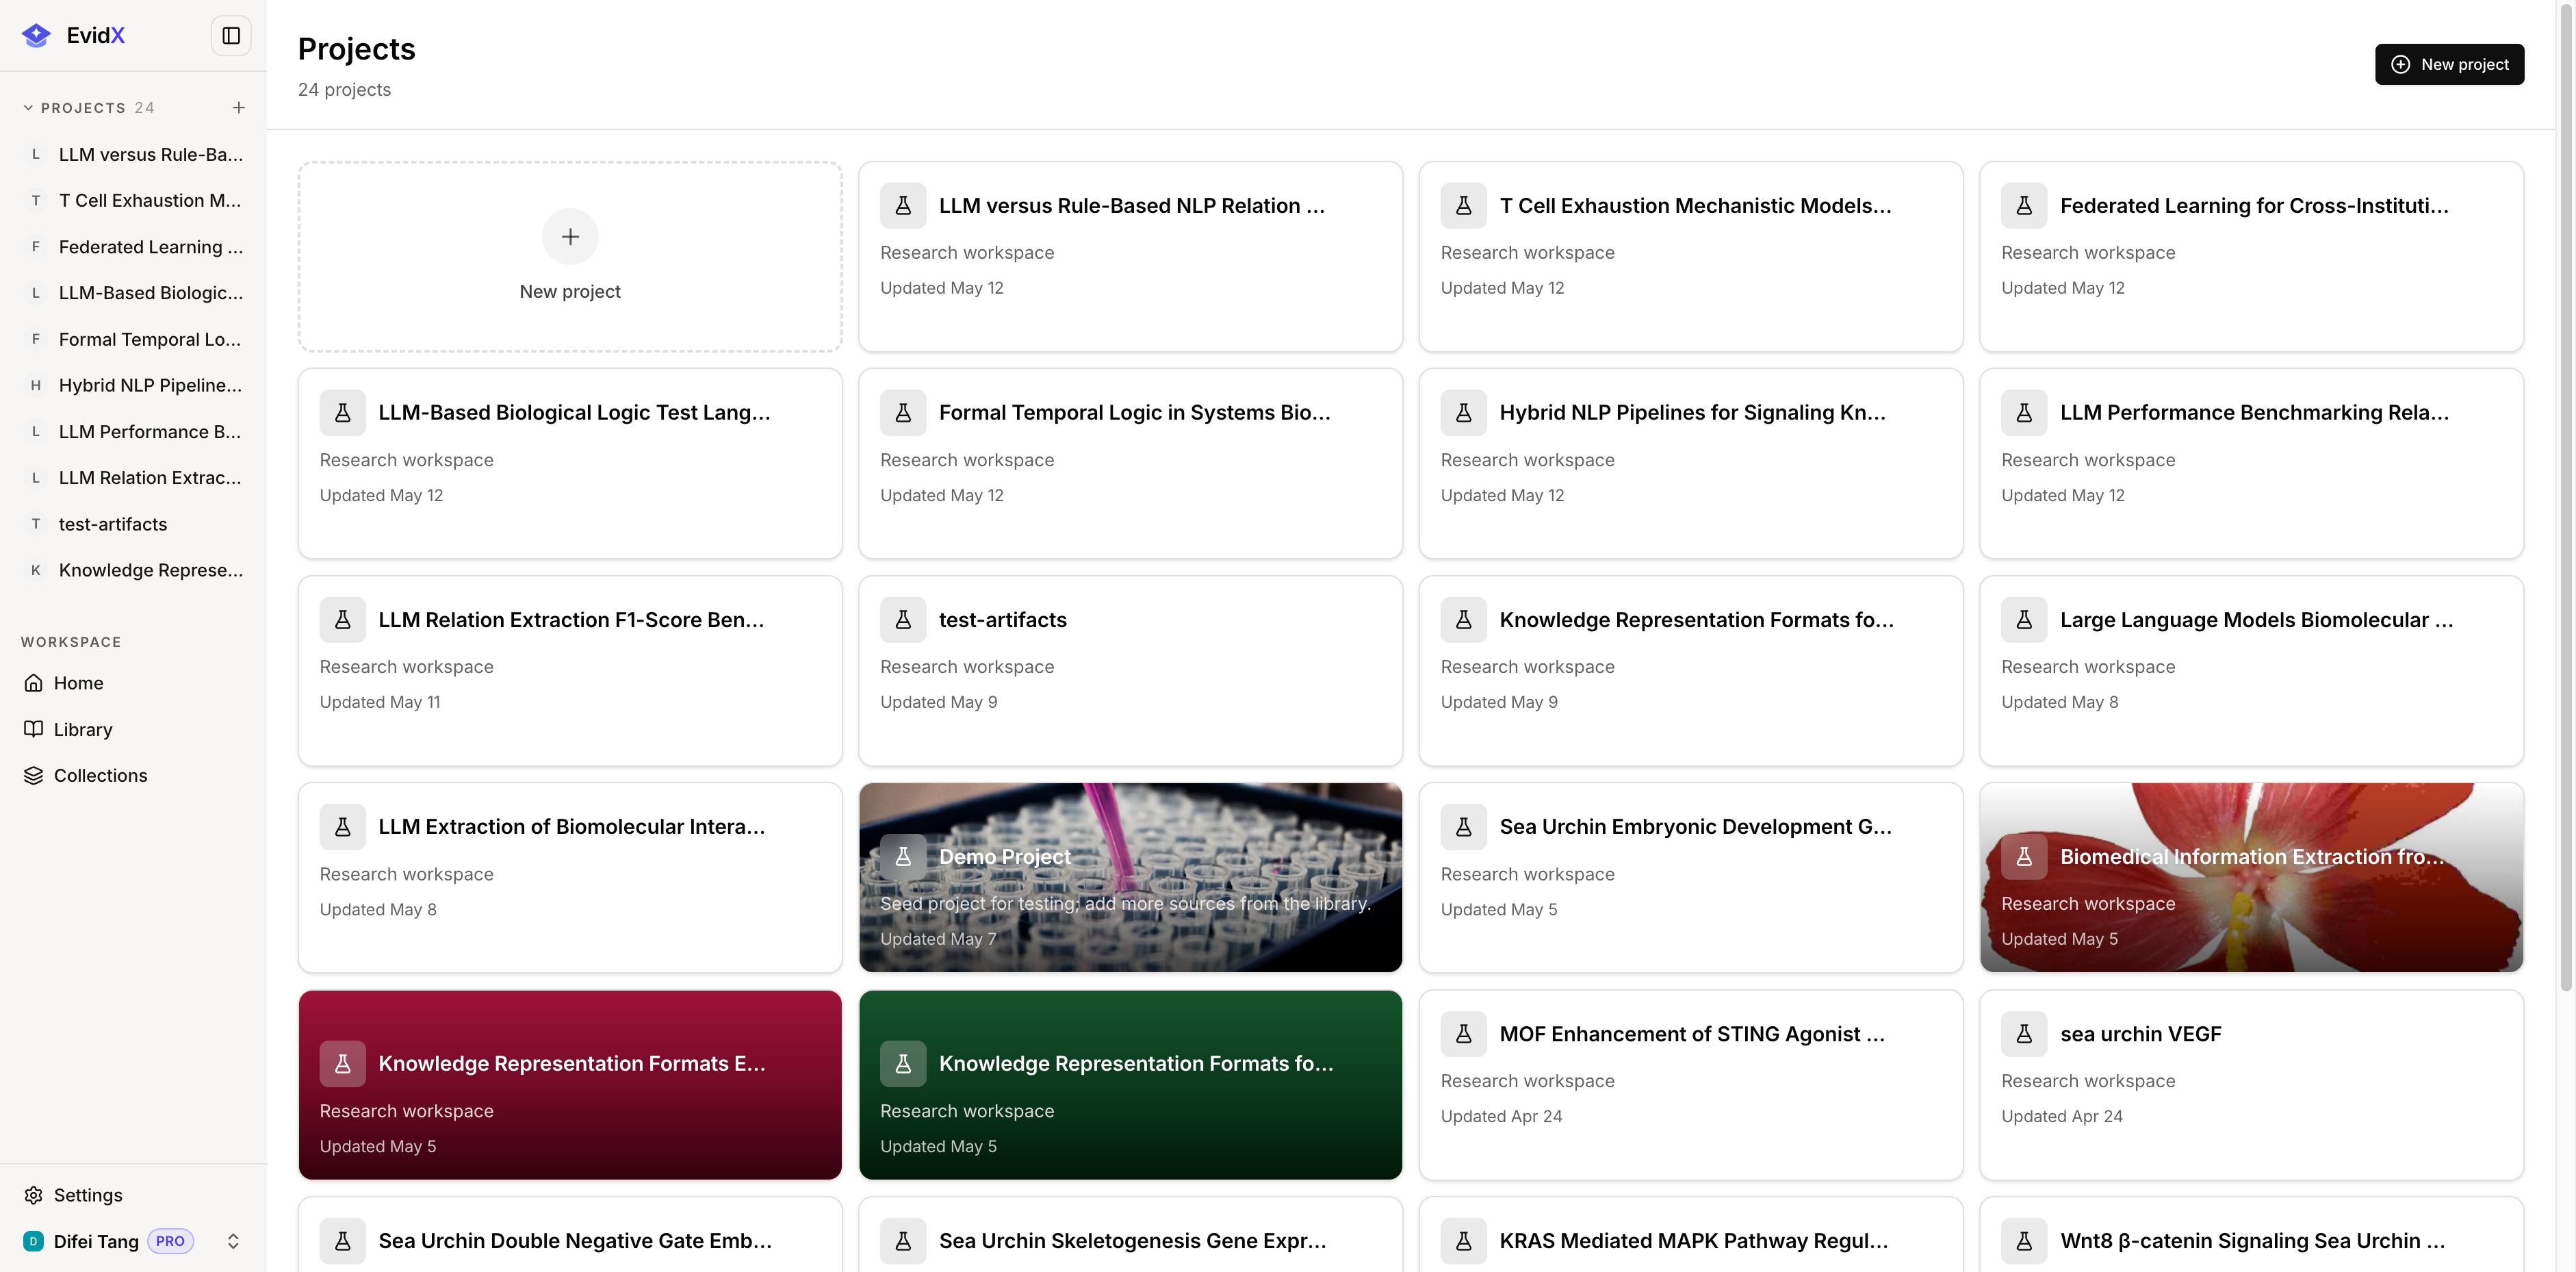Screen dimensions: 2576x1272
Task: Click Demo Project seed description text
Action: pyautogui.click(x=1125, y=904)
